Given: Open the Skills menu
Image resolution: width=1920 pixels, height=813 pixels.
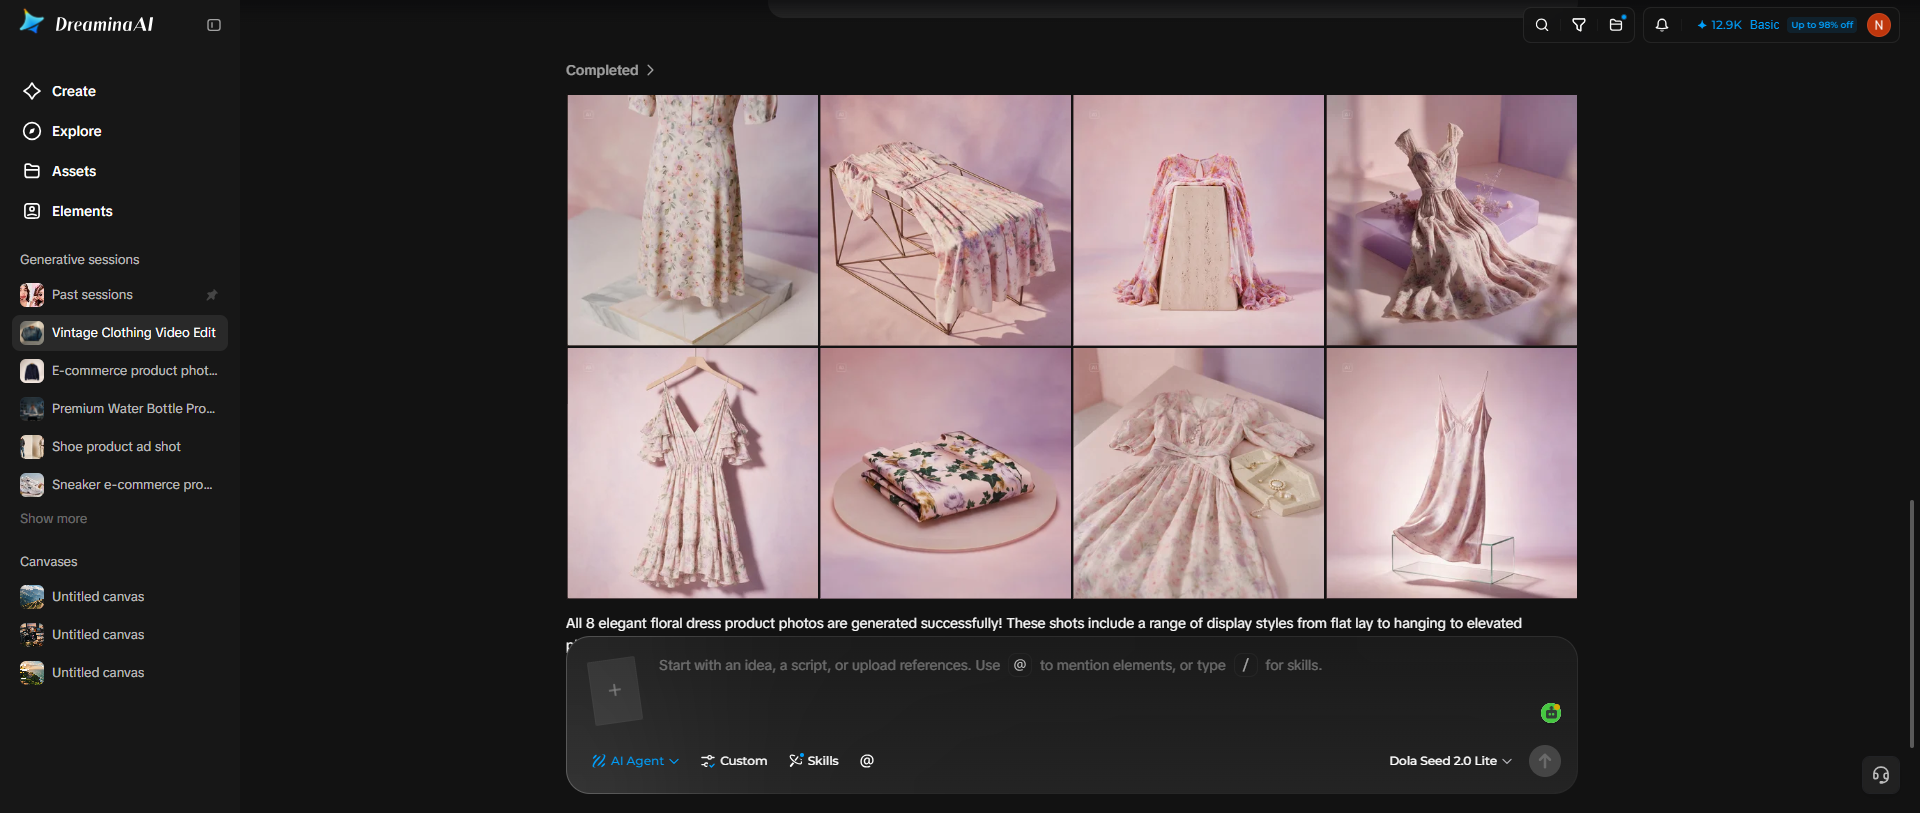Looking at the screenshot, I should (x=814, y=761).
